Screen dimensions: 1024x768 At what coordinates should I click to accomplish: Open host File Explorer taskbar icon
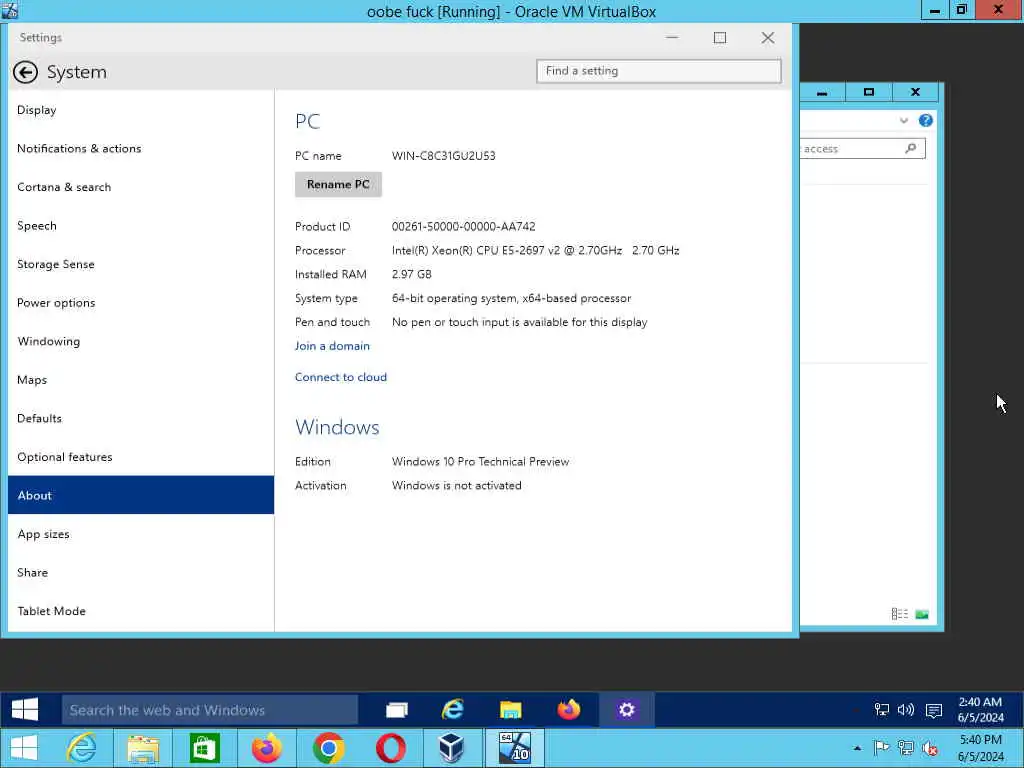click(x=143, y=748)
